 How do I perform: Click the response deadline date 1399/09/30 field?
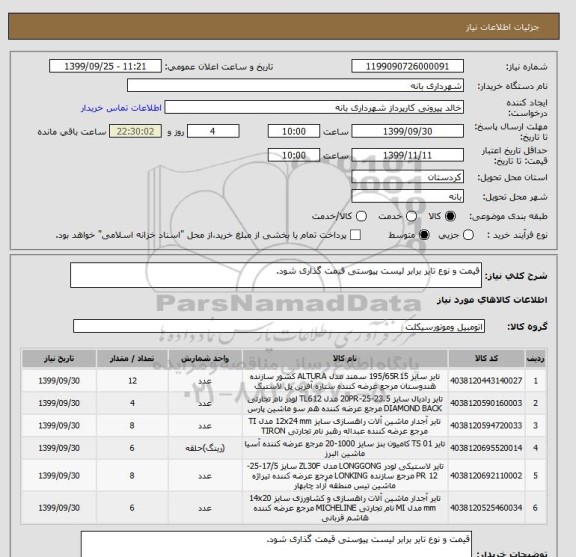[x=407, y=131]
